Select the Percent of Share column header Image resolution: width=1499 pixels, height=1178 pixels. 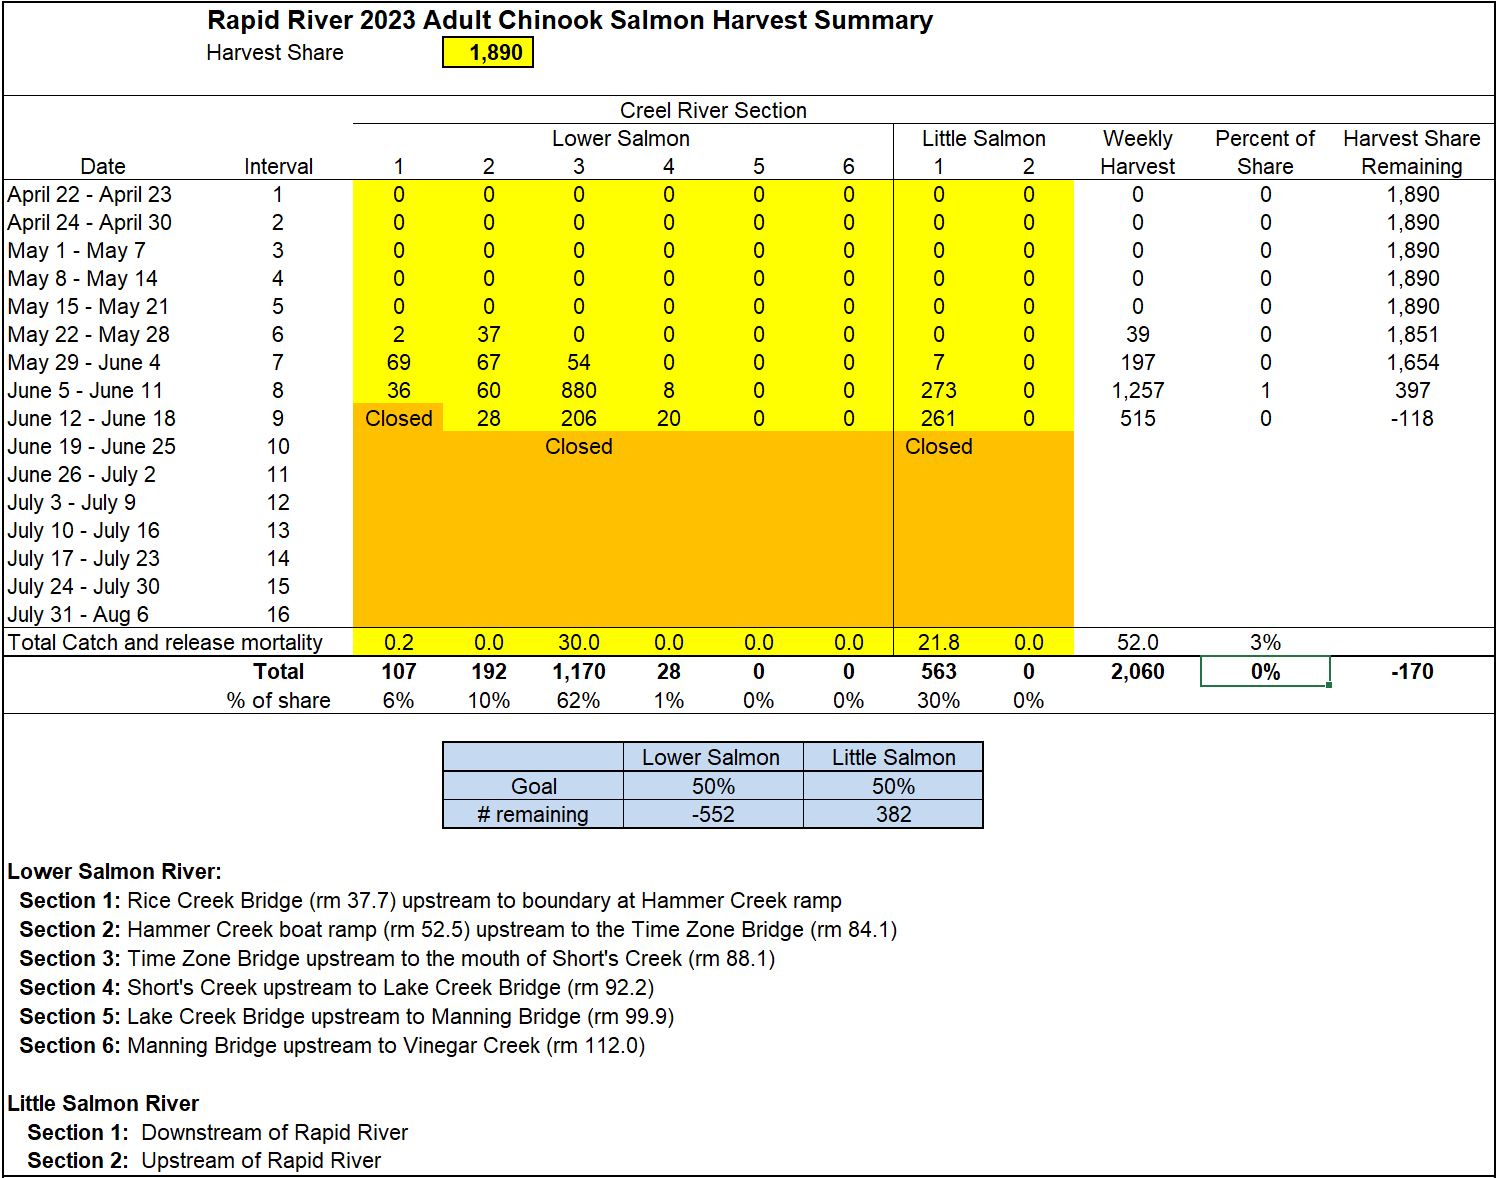tap(1265, 152)
